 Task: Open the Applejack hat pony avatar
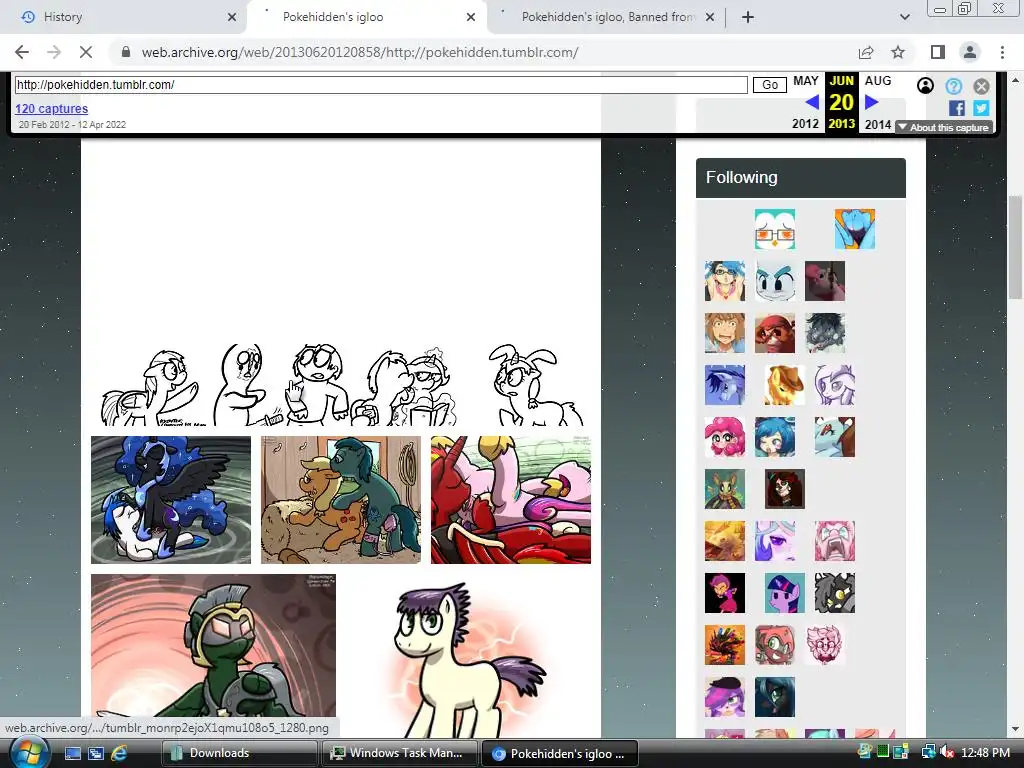(784, 385)
